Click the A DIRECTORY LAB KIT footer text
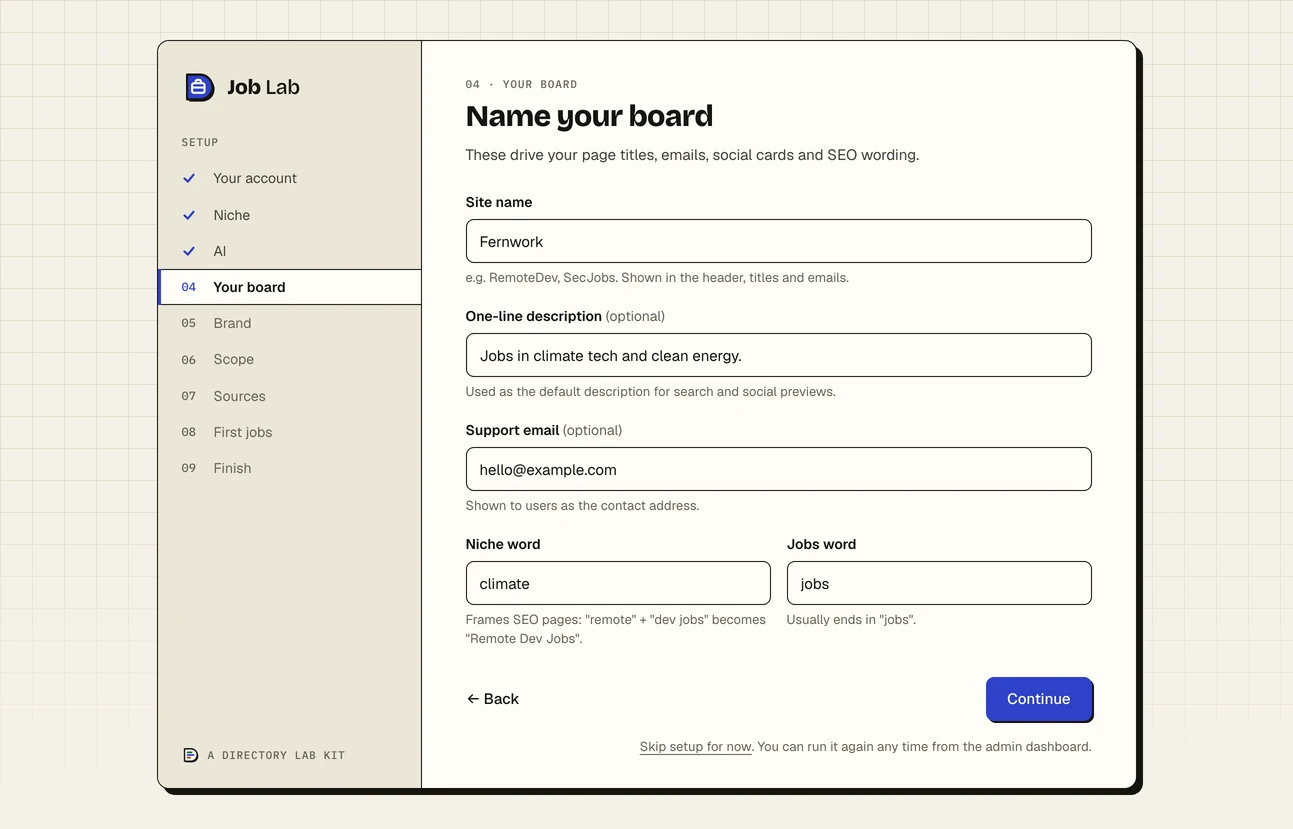The width and height of the screenshot is (1293, 829). [276, 755]
